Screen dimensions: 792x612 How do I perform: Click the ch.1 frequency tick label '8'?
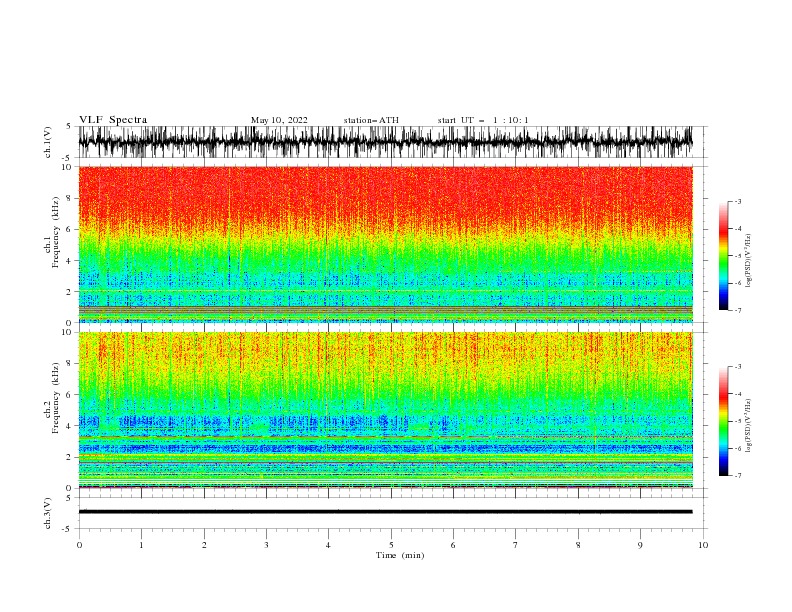point(69,198)
